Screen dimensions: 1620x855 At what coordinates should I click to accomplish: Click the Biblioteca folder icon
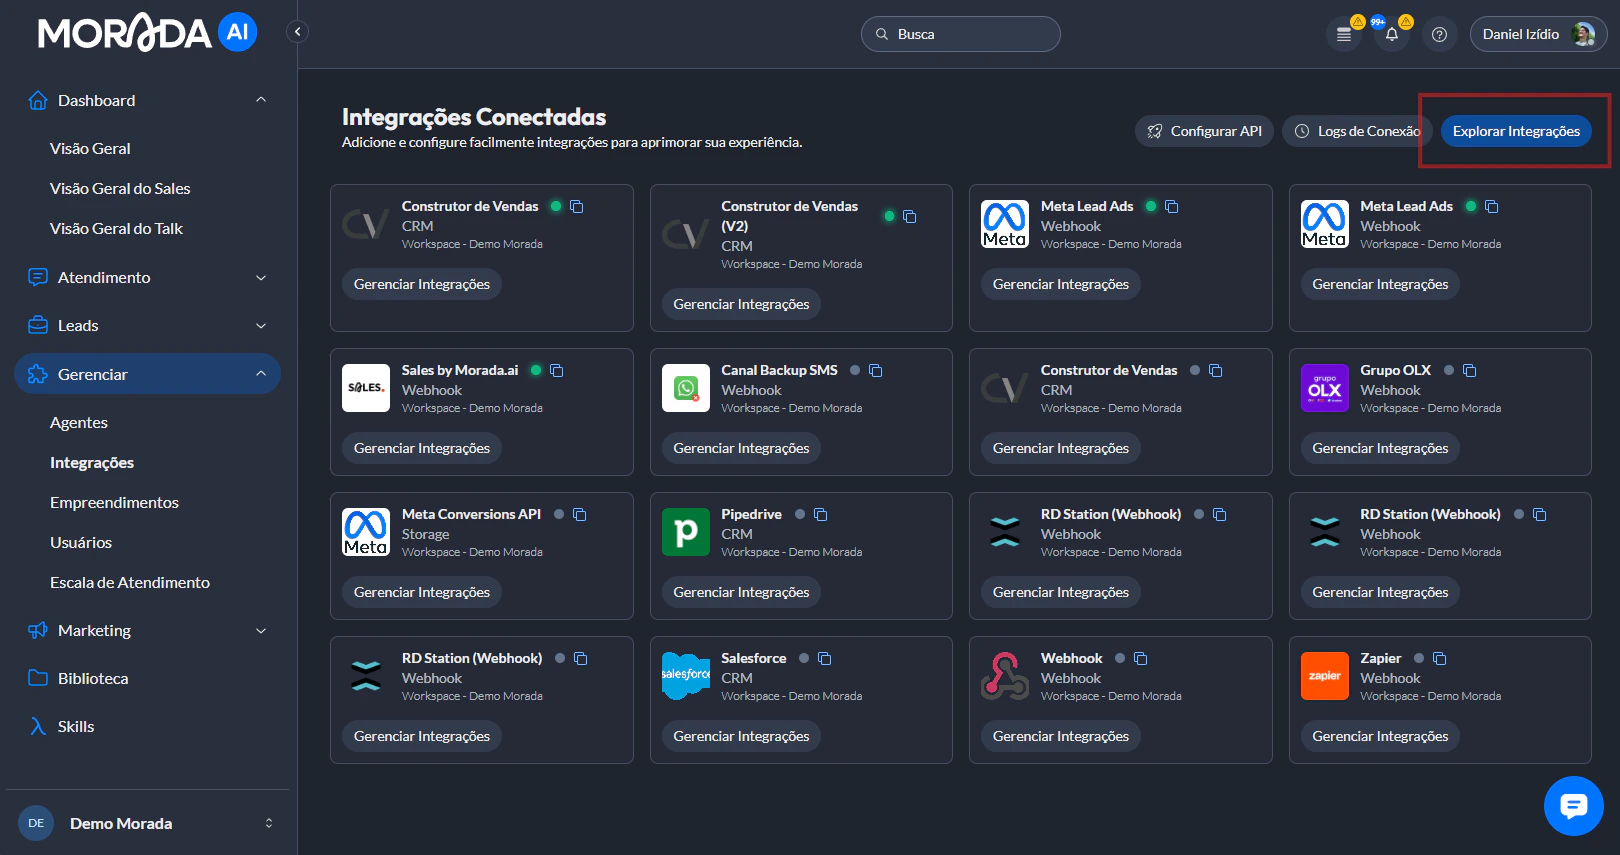(x=38, y=678)
